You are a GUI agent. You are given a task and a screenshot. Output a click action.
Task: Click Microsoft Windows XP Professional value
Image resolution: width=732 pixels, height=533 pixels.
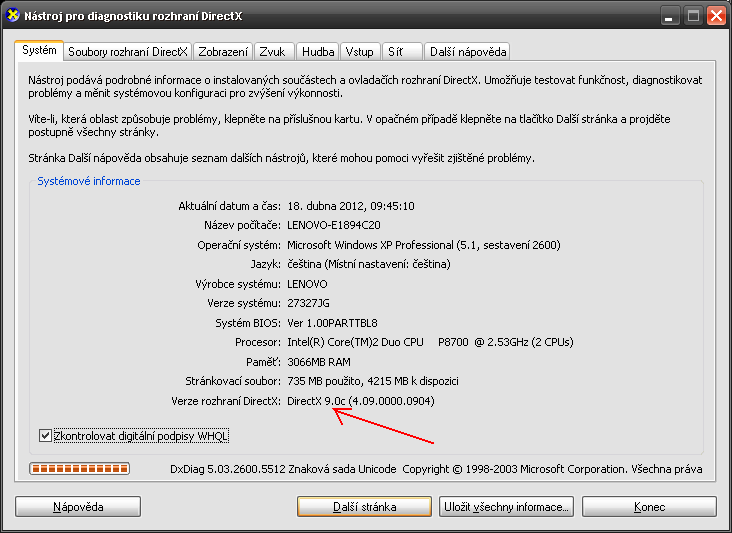423,245
